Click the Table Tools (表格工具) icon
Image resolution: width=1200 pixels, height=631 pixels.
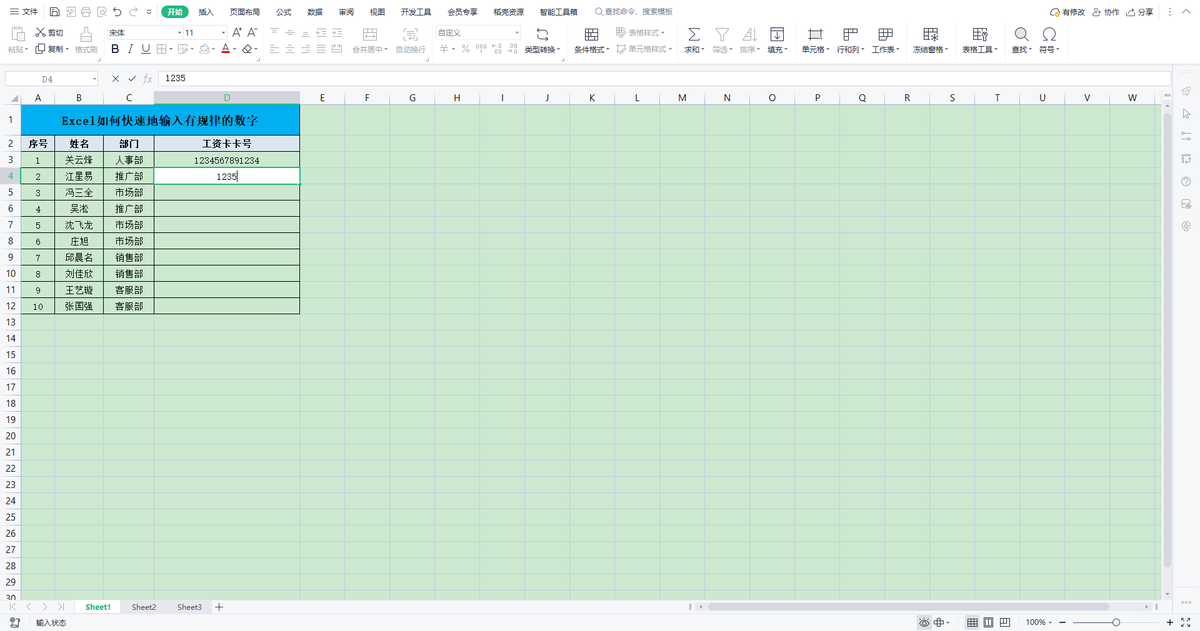coord(978,33)
